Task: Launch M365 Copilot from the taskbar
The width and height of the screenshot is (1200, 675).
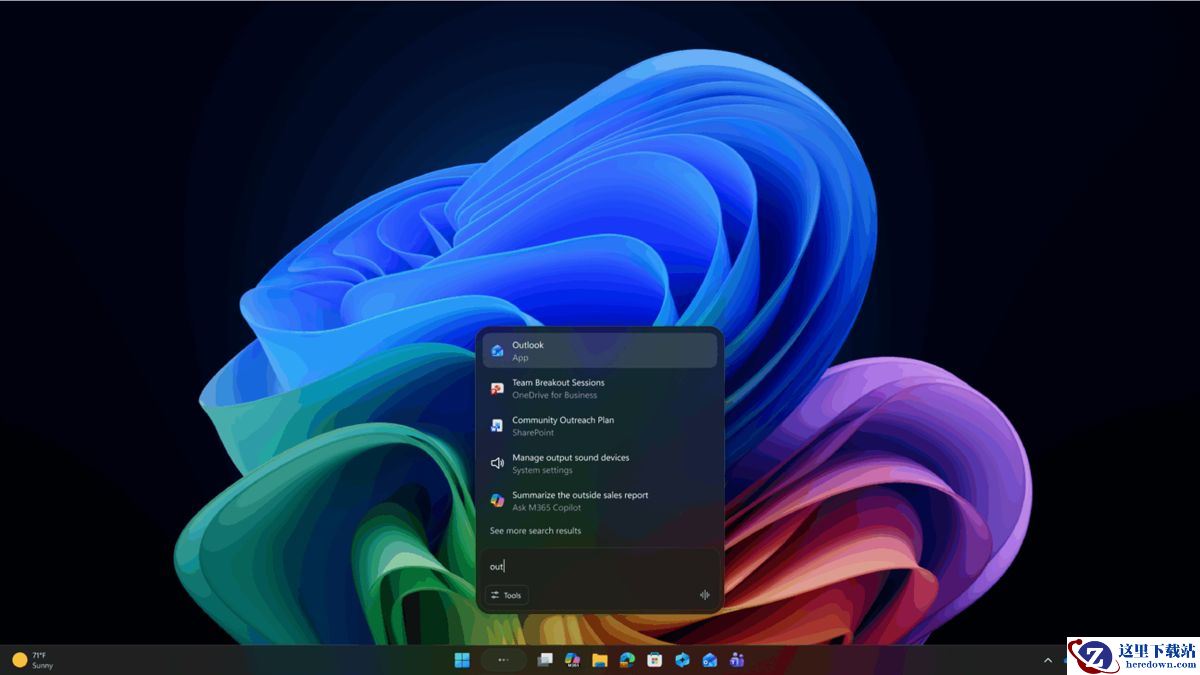Action: [x=573, y=660]
